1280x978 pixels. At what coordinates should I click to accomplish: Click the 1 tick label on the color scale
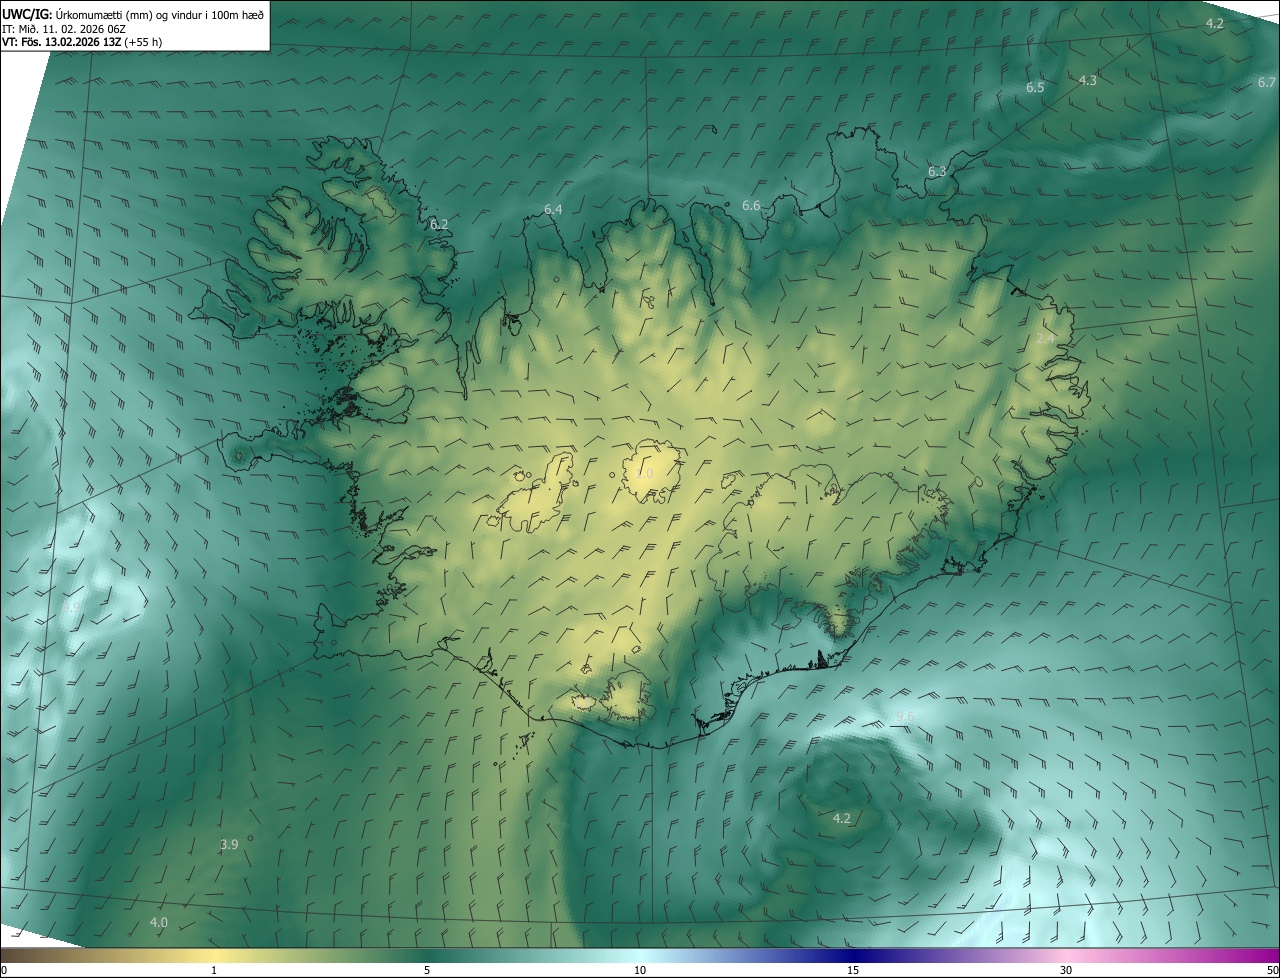tap(214, 970)
